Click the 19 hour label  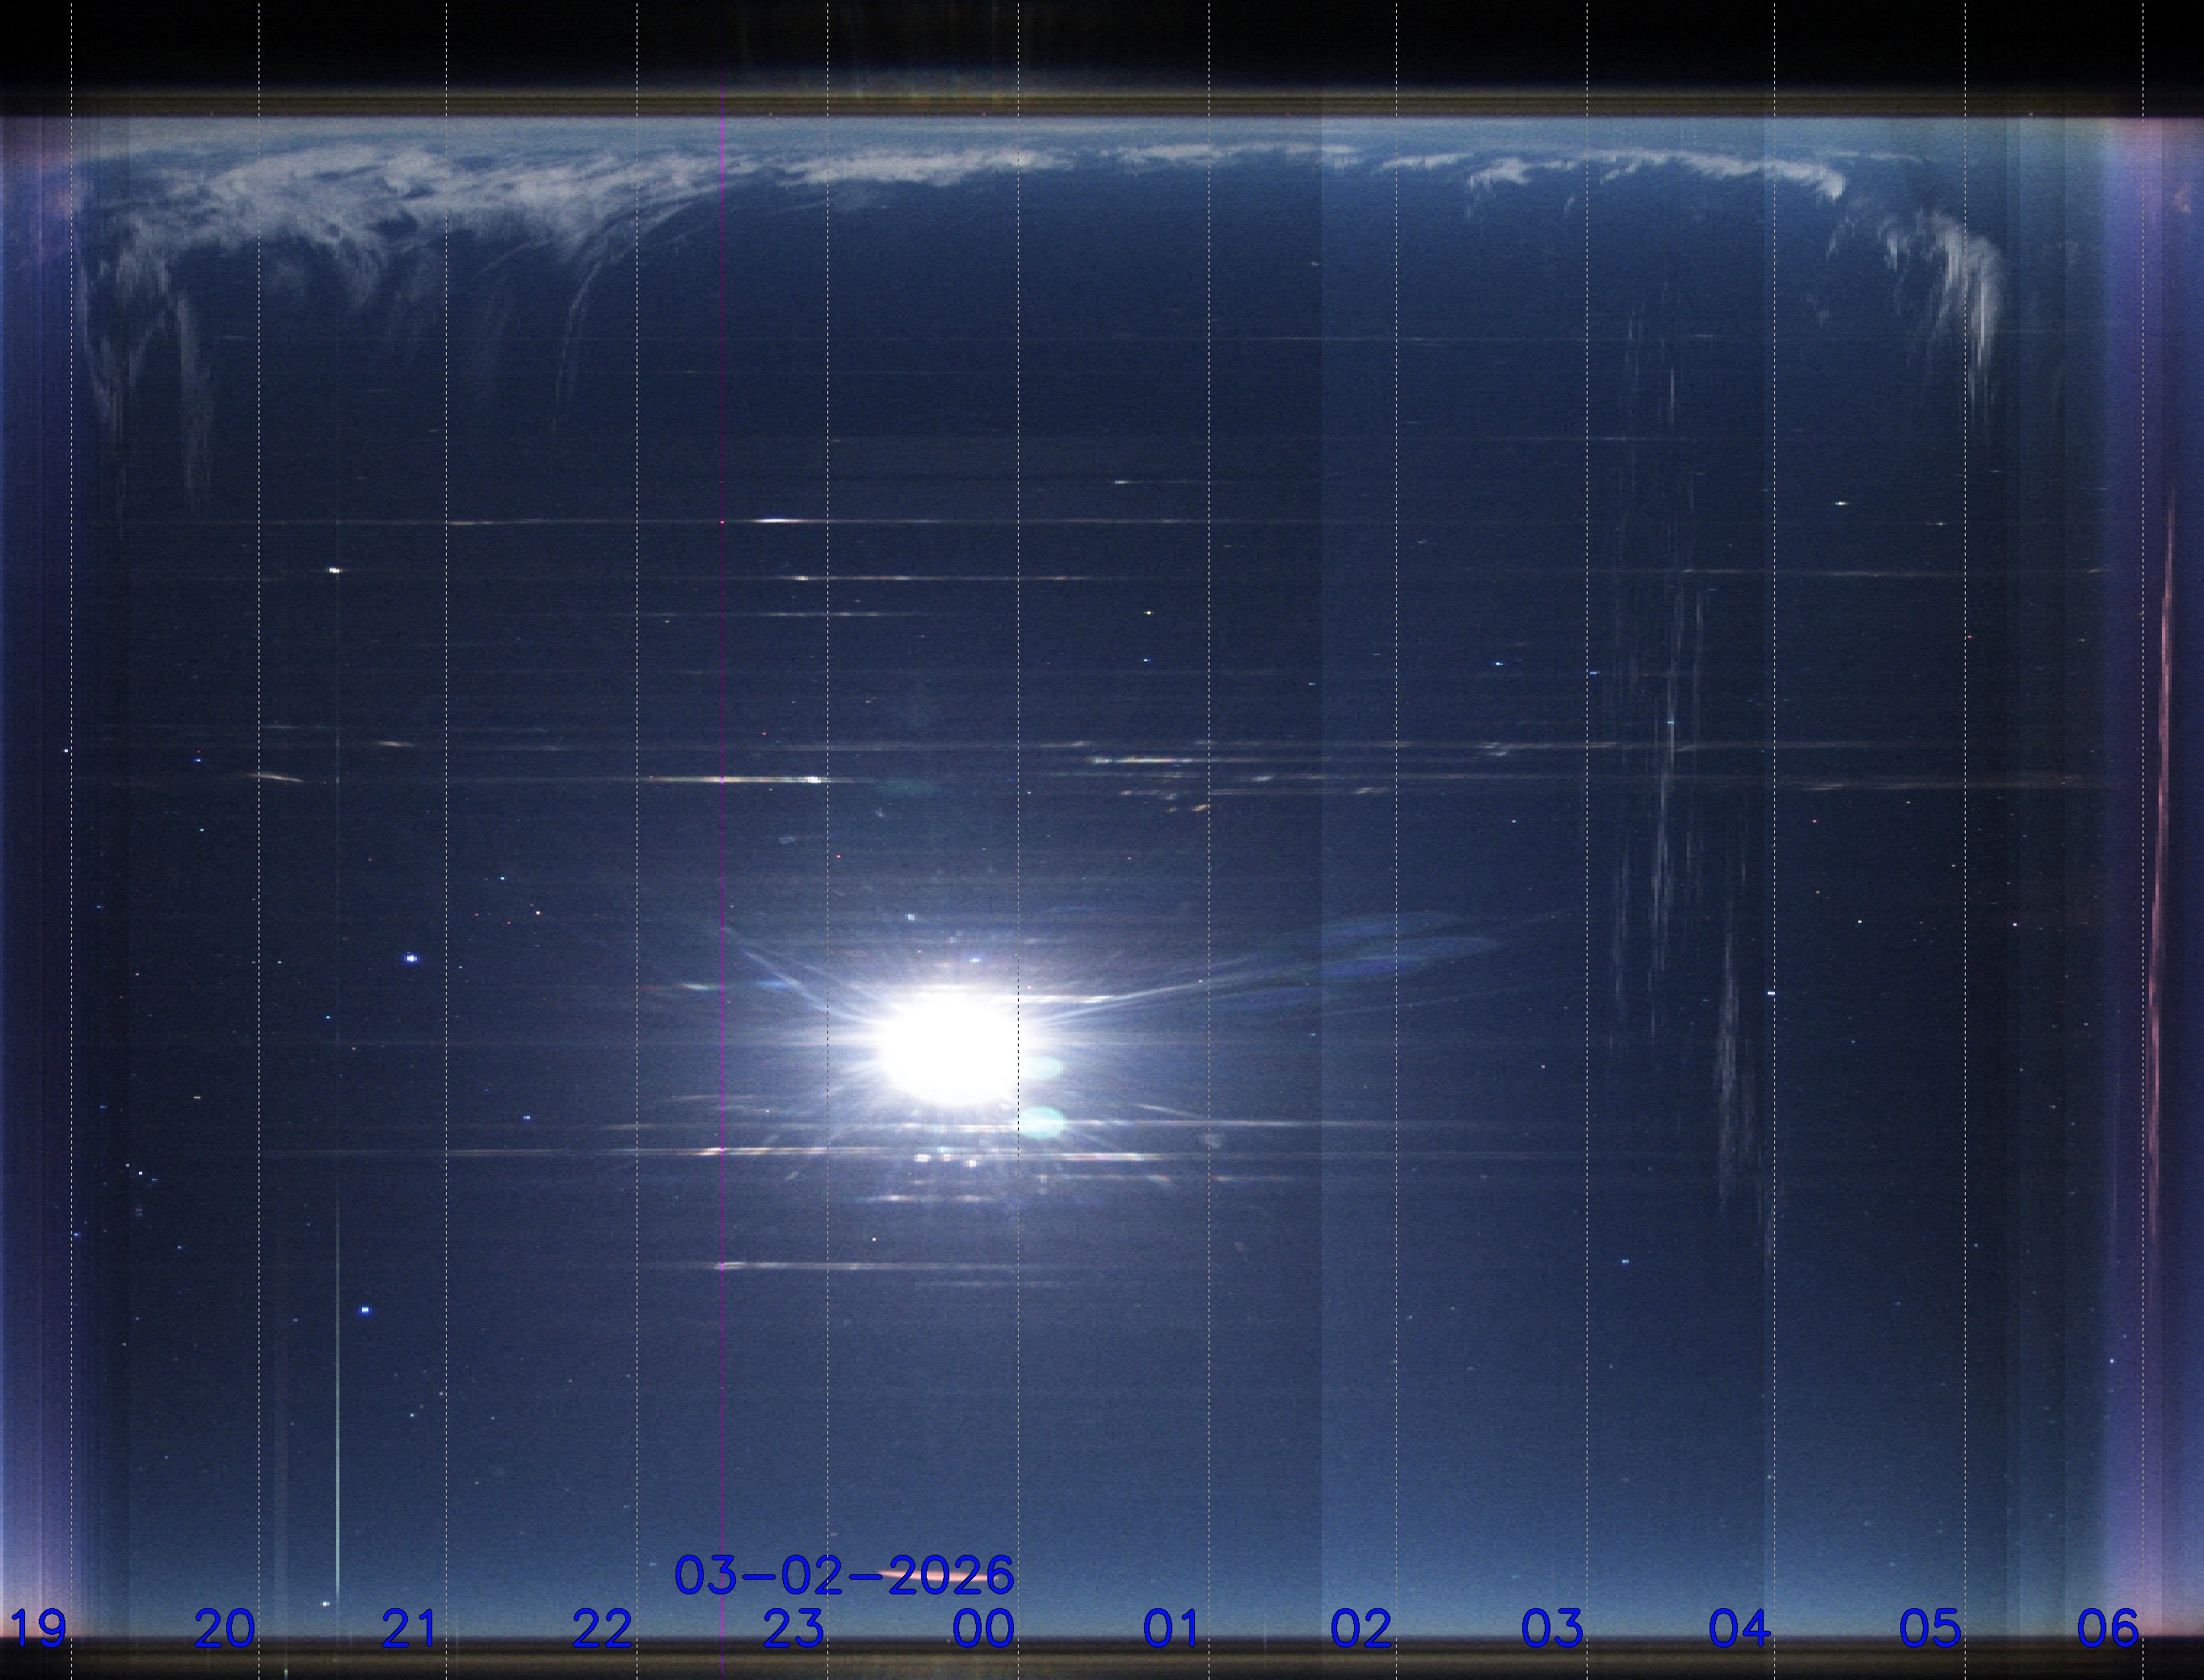[x=38, y=1629]
